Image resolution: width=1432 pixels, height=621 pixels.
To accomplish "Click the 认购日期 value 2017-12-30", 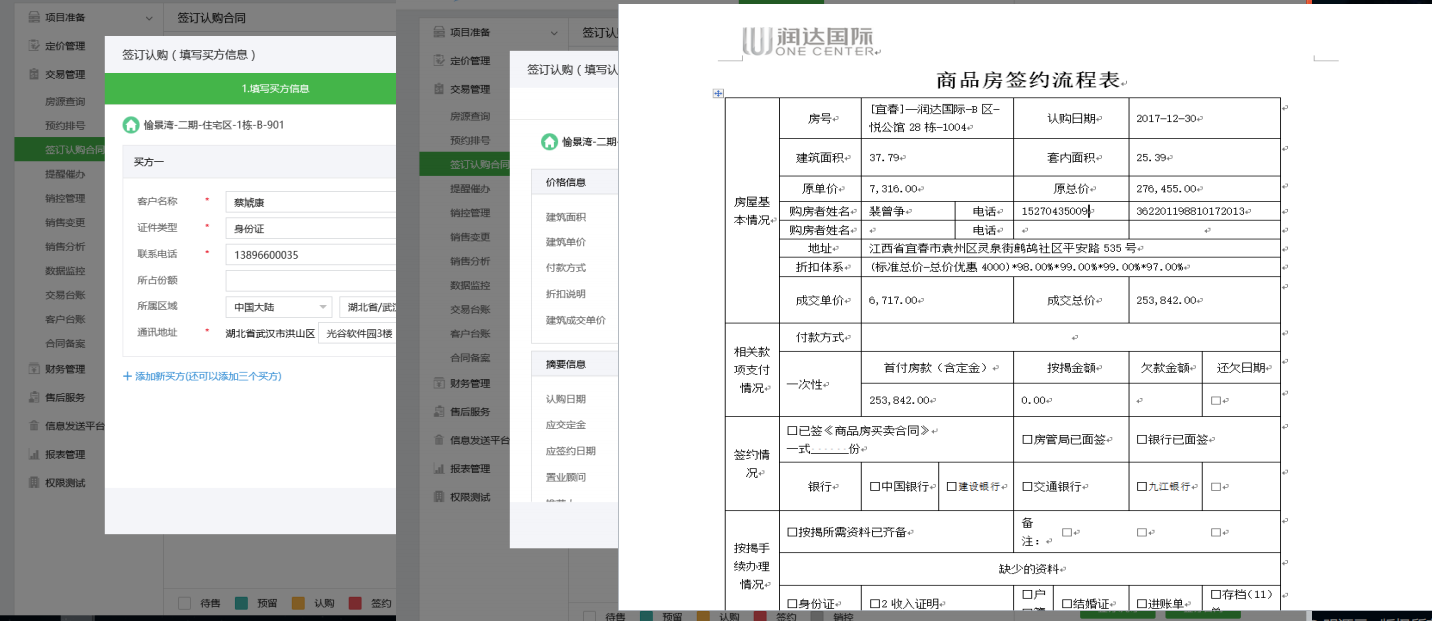I will pos(1167,118).
